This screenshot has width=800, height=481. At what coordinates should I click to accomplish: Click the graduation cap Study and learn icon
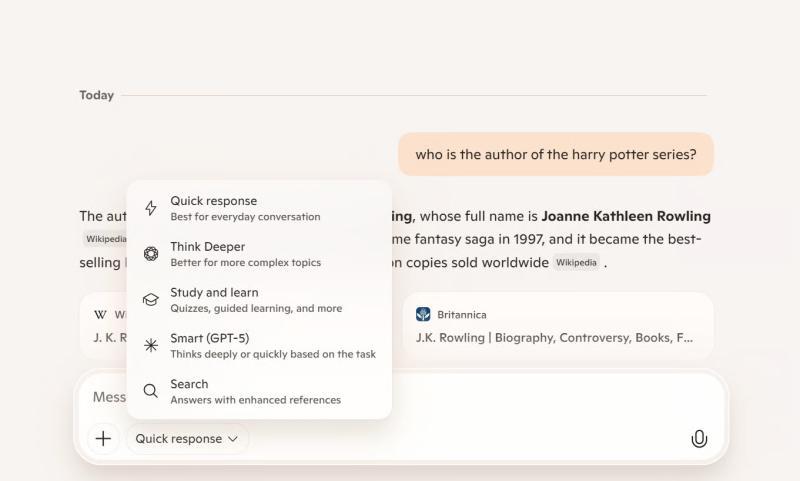[x=151, y=300]
